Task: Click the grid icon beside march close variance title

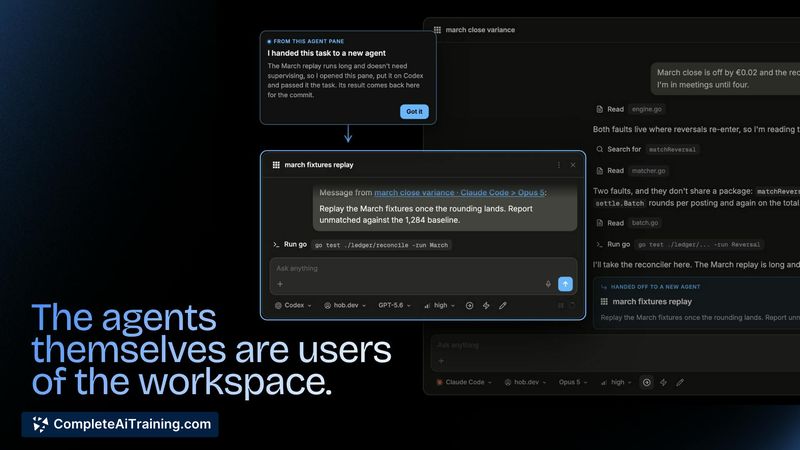Action: coord(437,30)
